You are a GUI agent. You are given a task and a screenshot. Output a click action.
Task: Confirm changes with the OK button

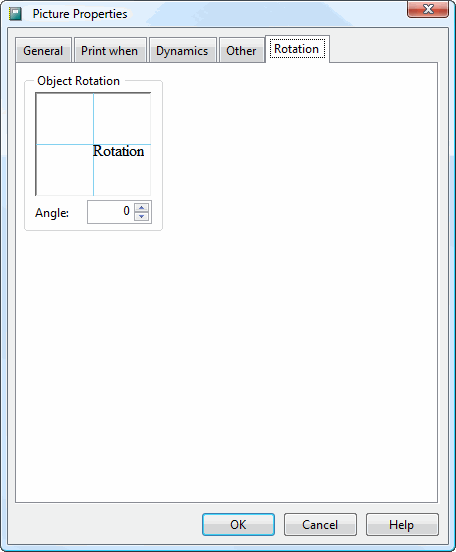[x=238, y=524]
